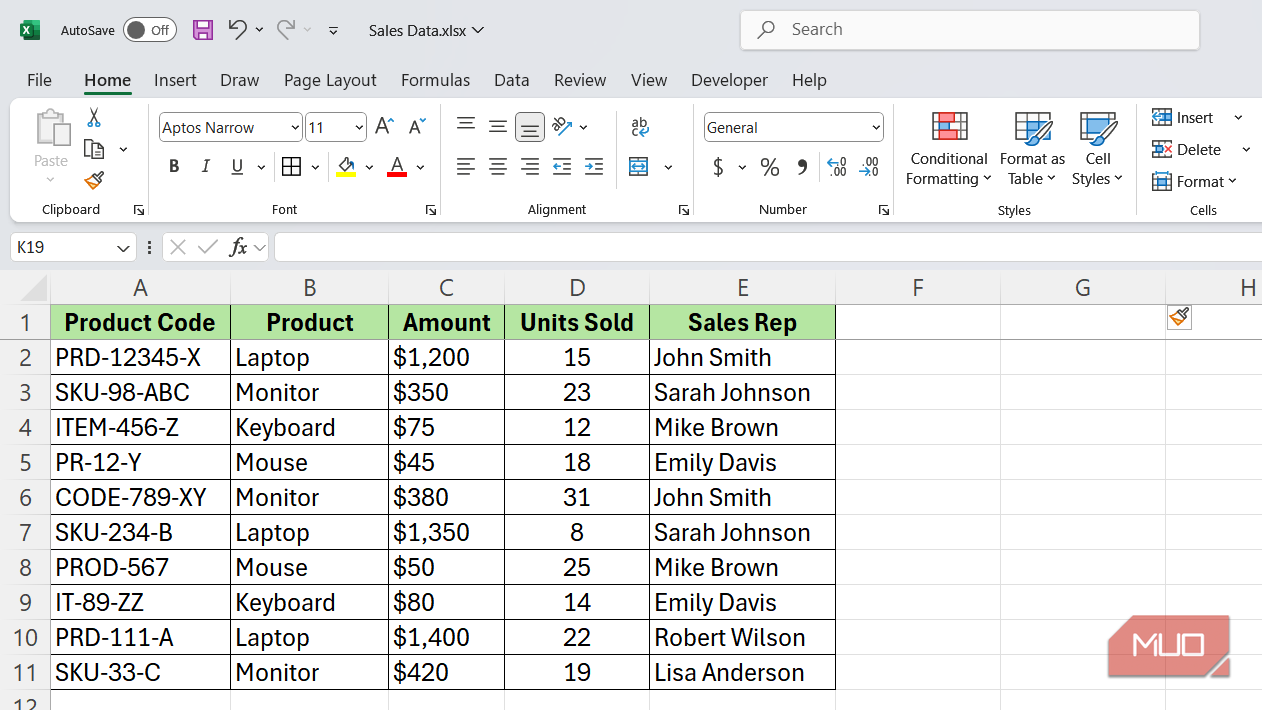
Task: Select the column C header
Action: pyautogui.click(x=446, y=288)
